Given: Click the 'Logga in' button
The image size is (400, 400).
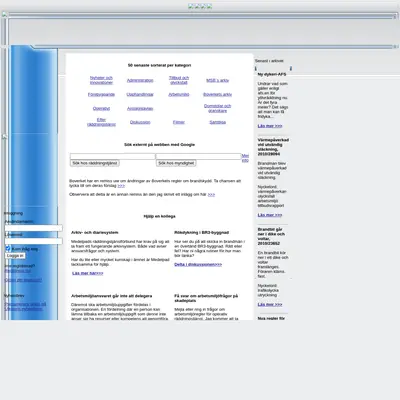Looking at the screenshot, I should (x=15, y=256).
